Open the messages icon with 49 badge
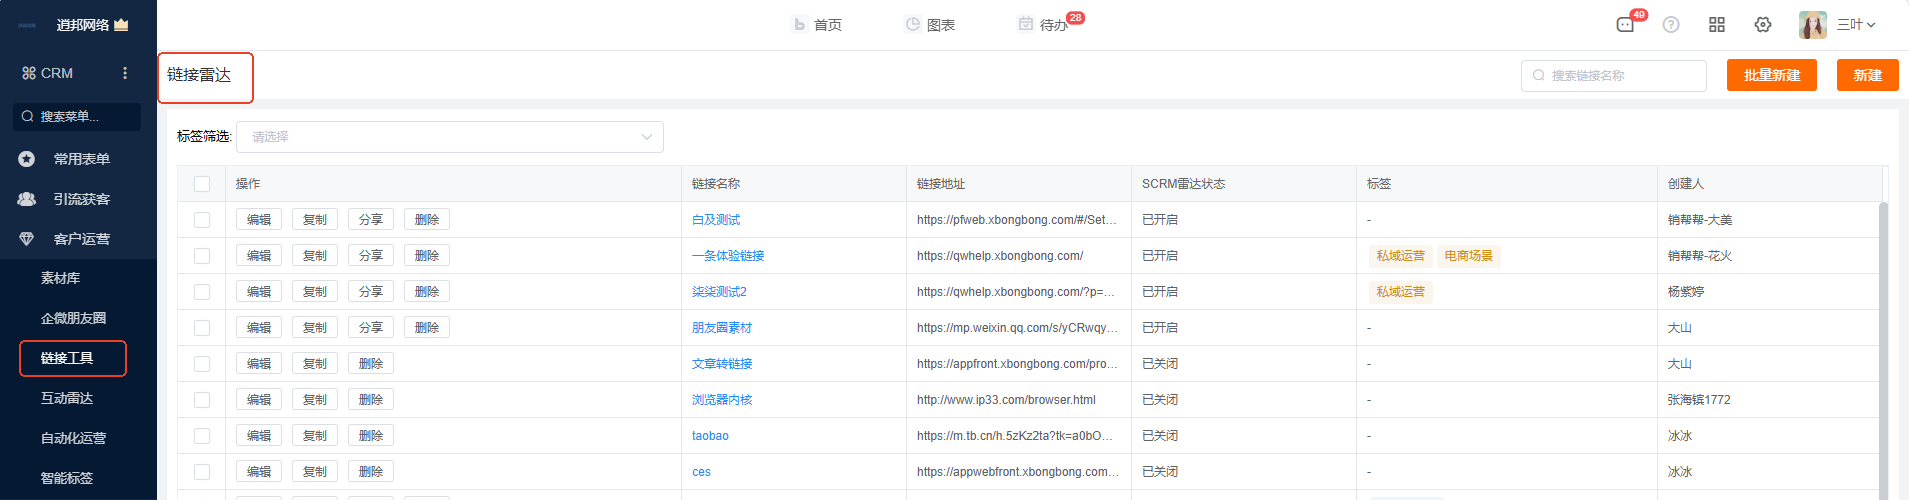This screenshot has height=500, width=1909. coord(1625,25)
